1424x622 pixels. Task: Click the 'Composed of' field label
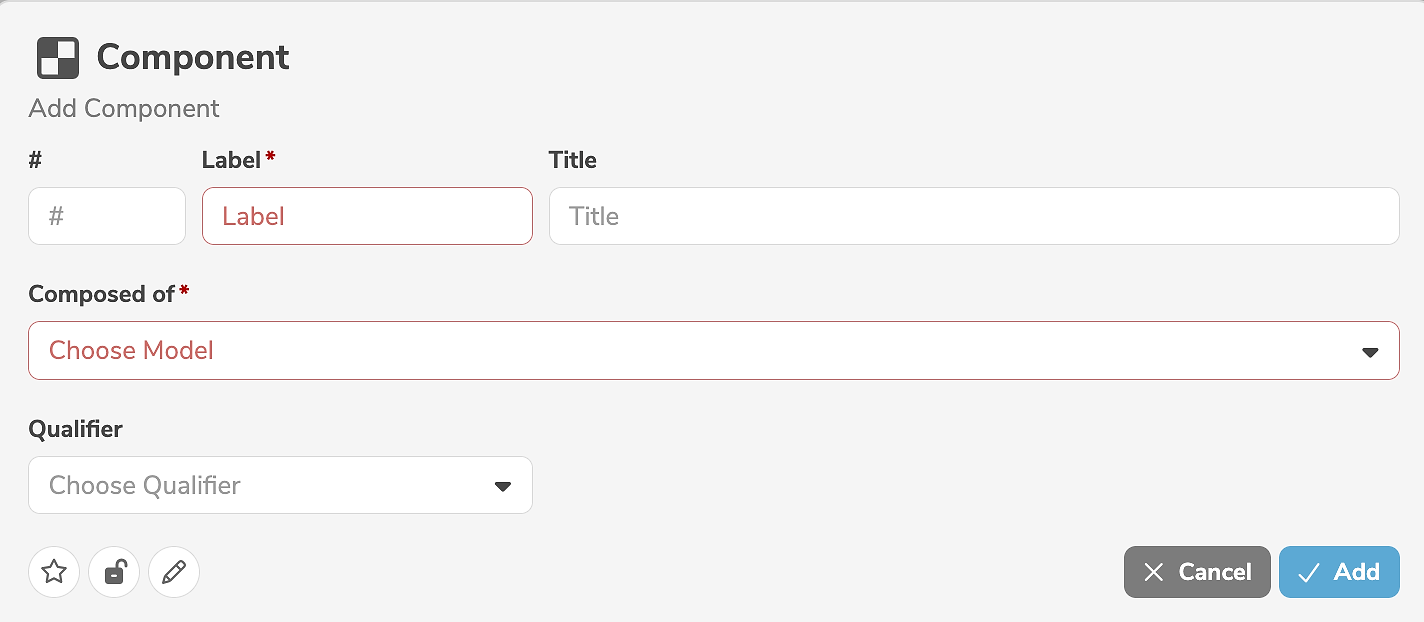point(102,294)
